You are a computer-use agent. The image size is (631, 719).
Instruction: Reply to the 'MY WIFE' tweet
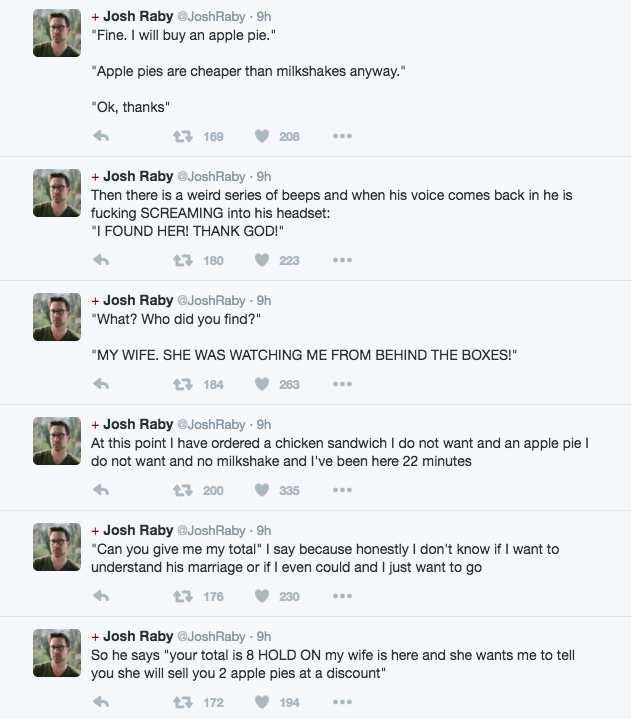[101, 384]
